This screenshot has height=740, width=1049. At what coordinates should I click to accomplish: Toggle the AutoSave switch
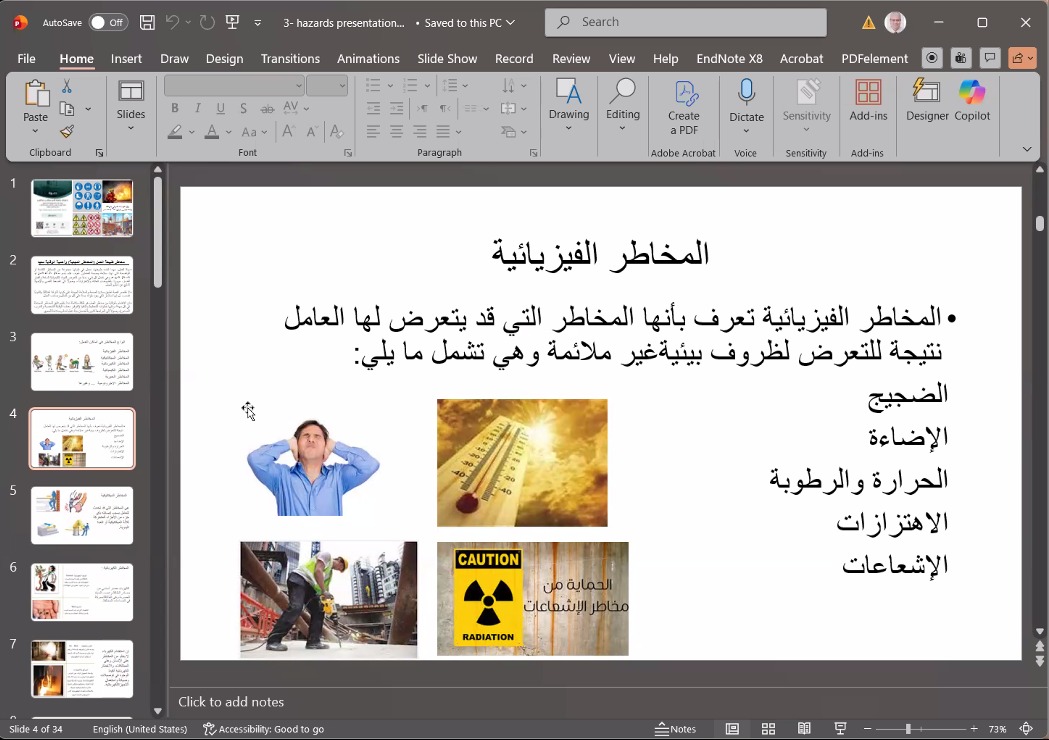pyautogui.click(x=108, y=22)
